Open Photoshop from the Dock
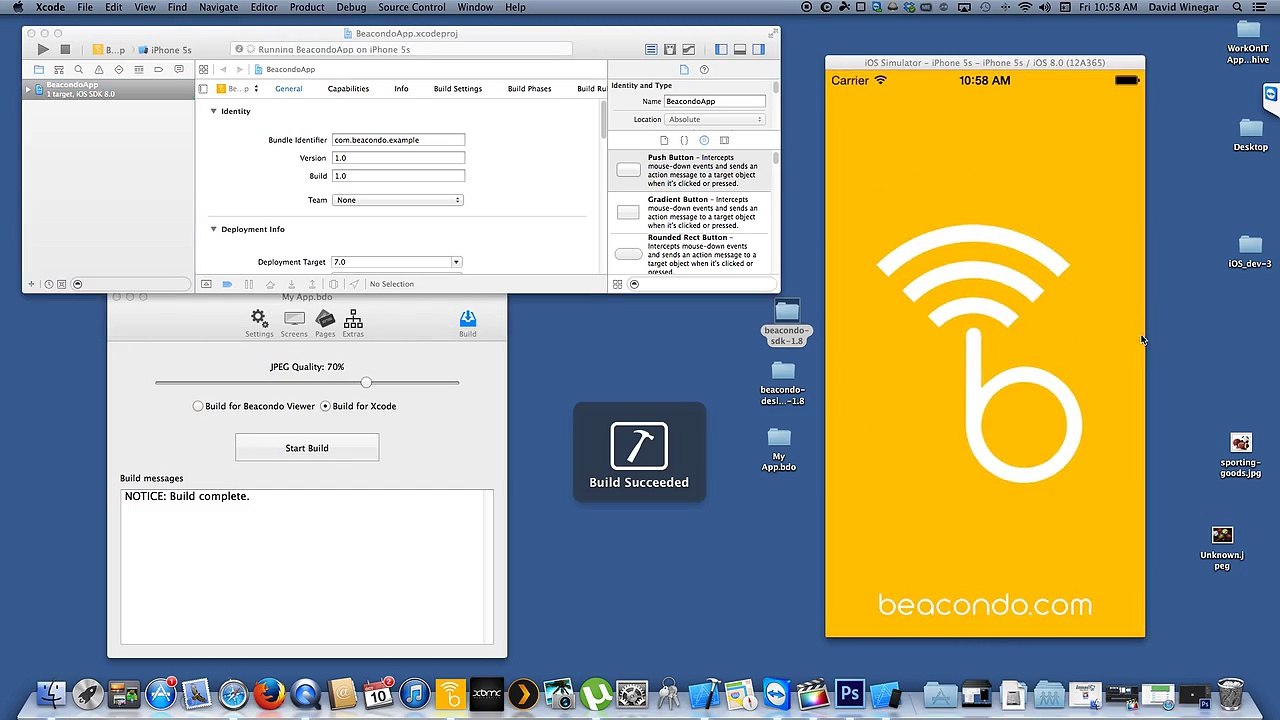The image size is (1280, 720). click(850, 693)
